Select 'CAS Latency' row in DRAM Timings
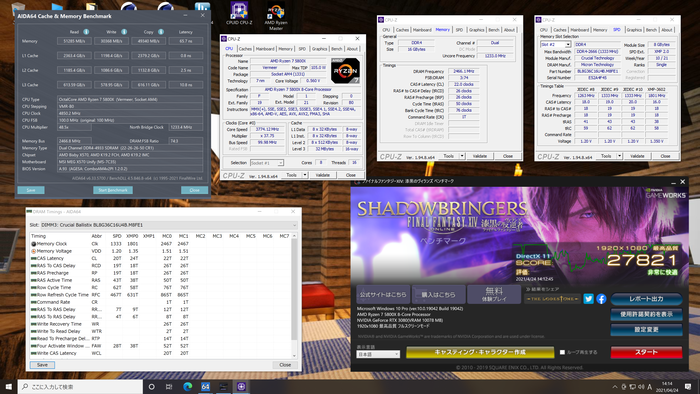Image resolution: width=700 pixels, height=394 pixels. click(x=161, y=258)
